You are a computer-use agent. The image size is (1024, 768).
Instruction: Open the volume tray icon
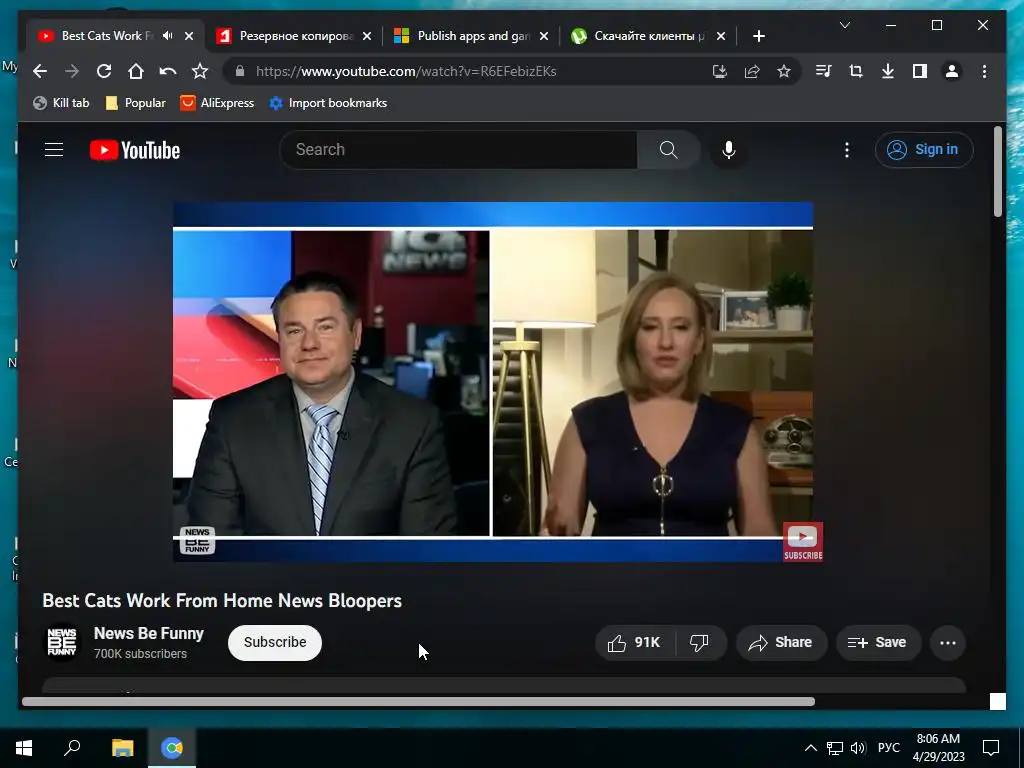tap(858, 748)
